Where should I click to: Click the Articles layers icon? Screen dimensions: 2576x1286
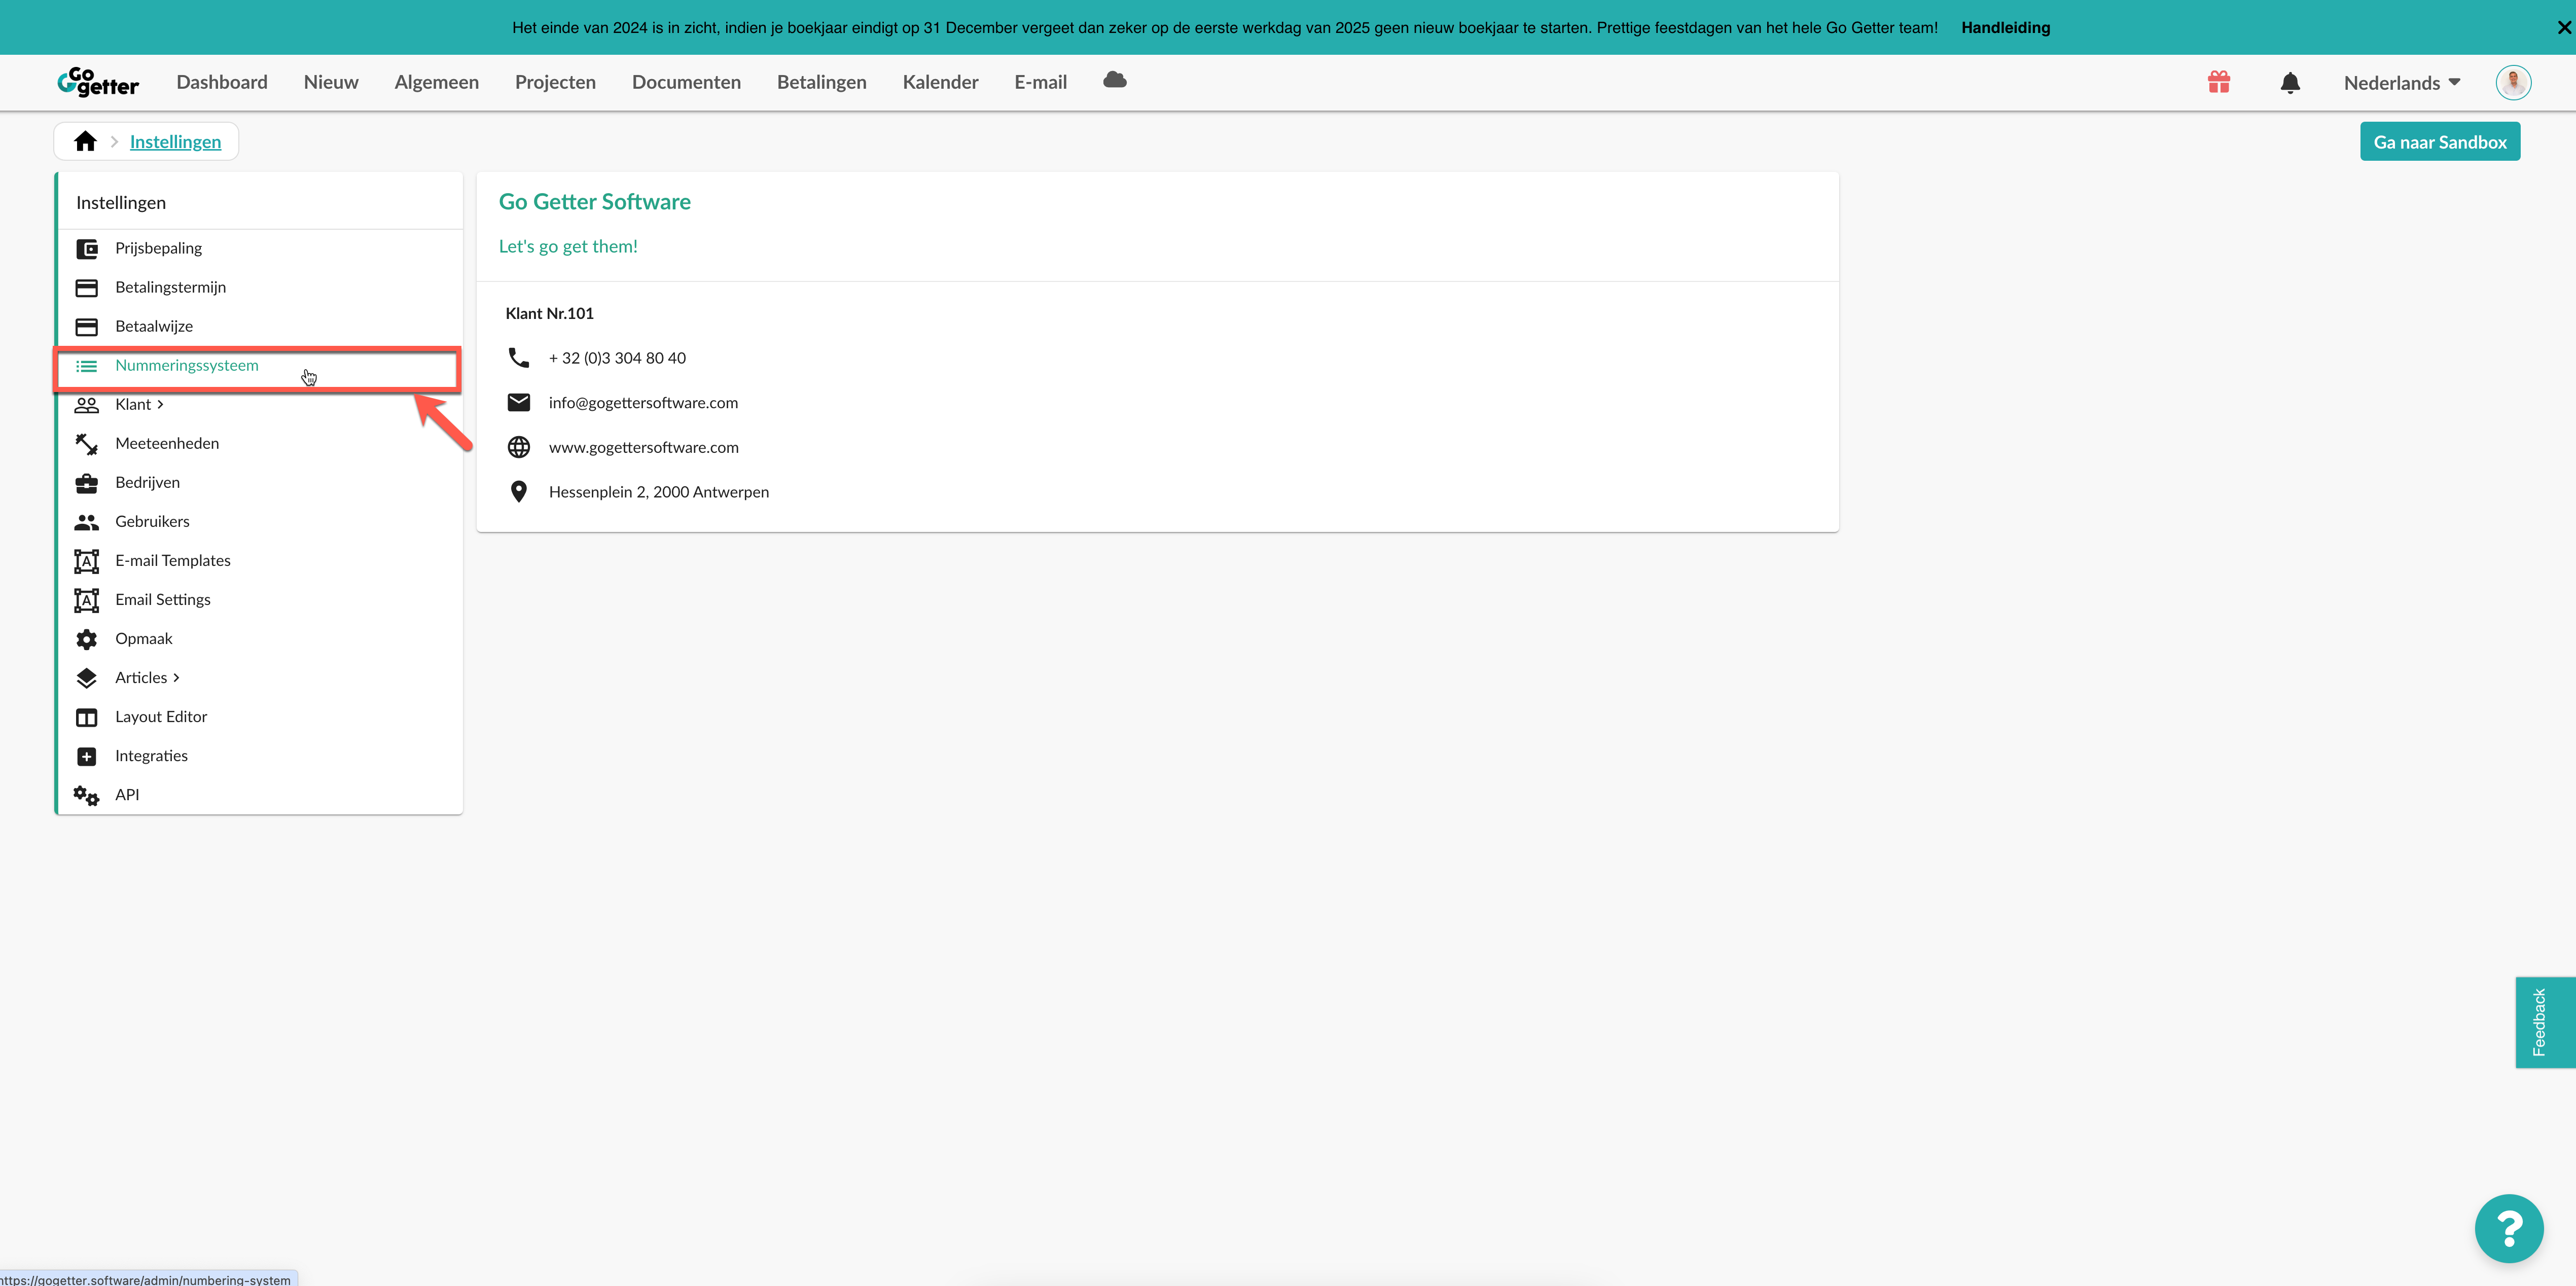point(87,678)
